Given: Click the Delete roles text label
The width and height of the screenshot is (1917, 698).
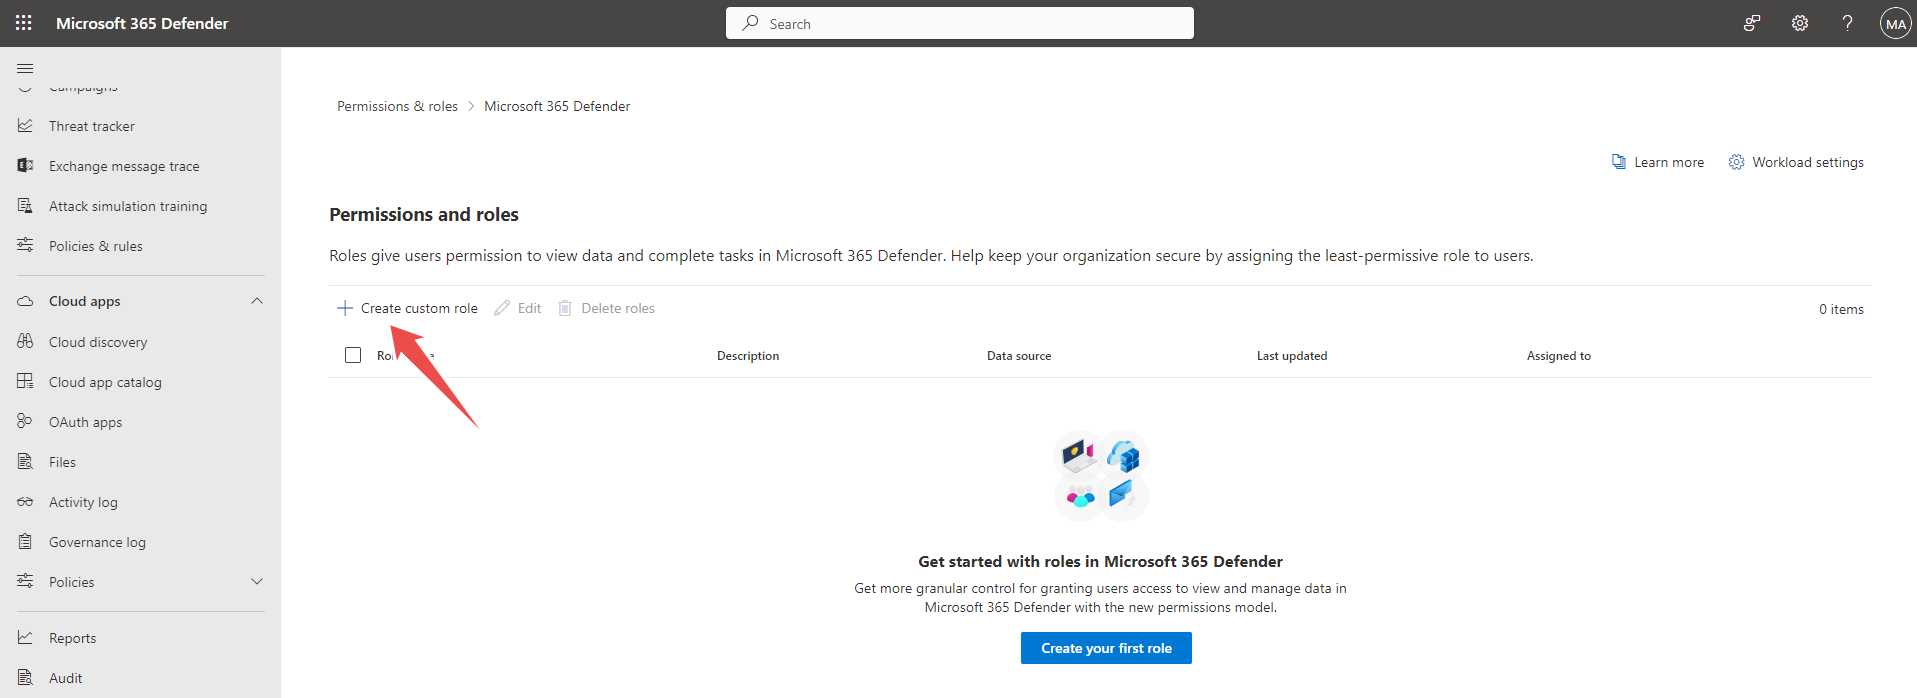Looking at the screenshot, I should [618, 308].
